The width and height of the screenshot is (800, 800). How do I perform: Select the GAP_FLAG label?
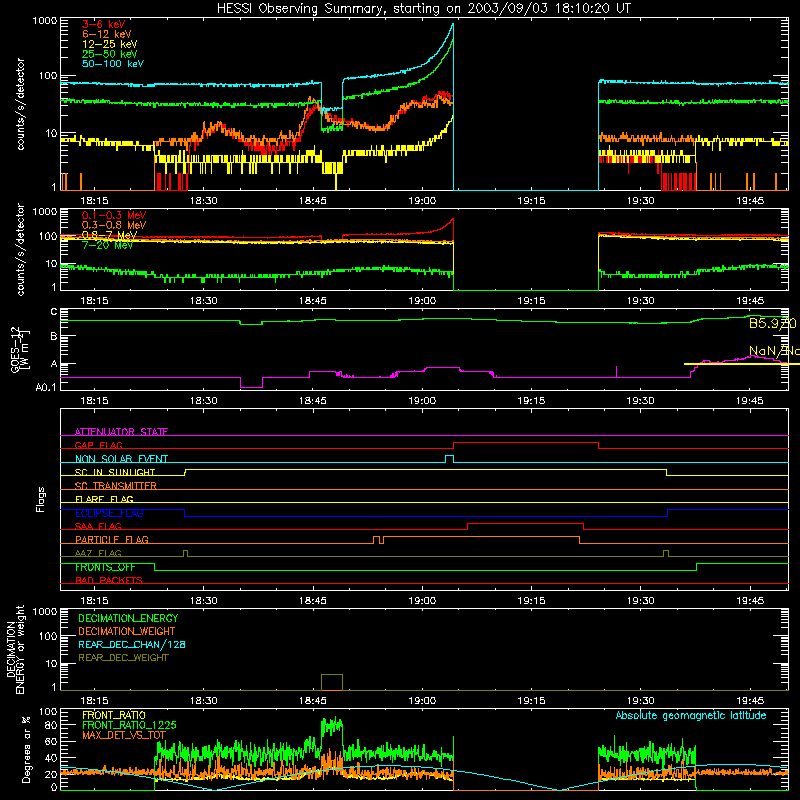click(x=98, y=445)
